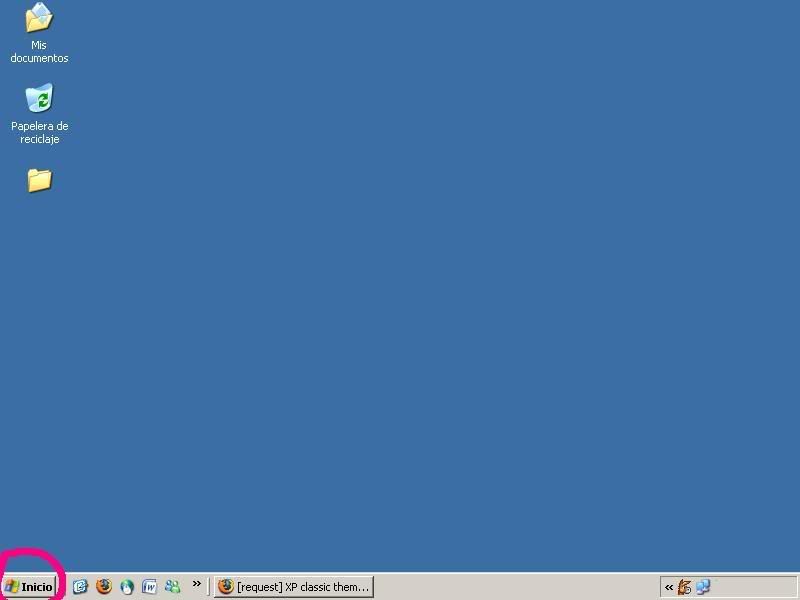Image resolution: width=800 pixels, height=600 pixels.
Task: Launch Firefox from the Quick Launch bar
Action: (x=104, y=586)
